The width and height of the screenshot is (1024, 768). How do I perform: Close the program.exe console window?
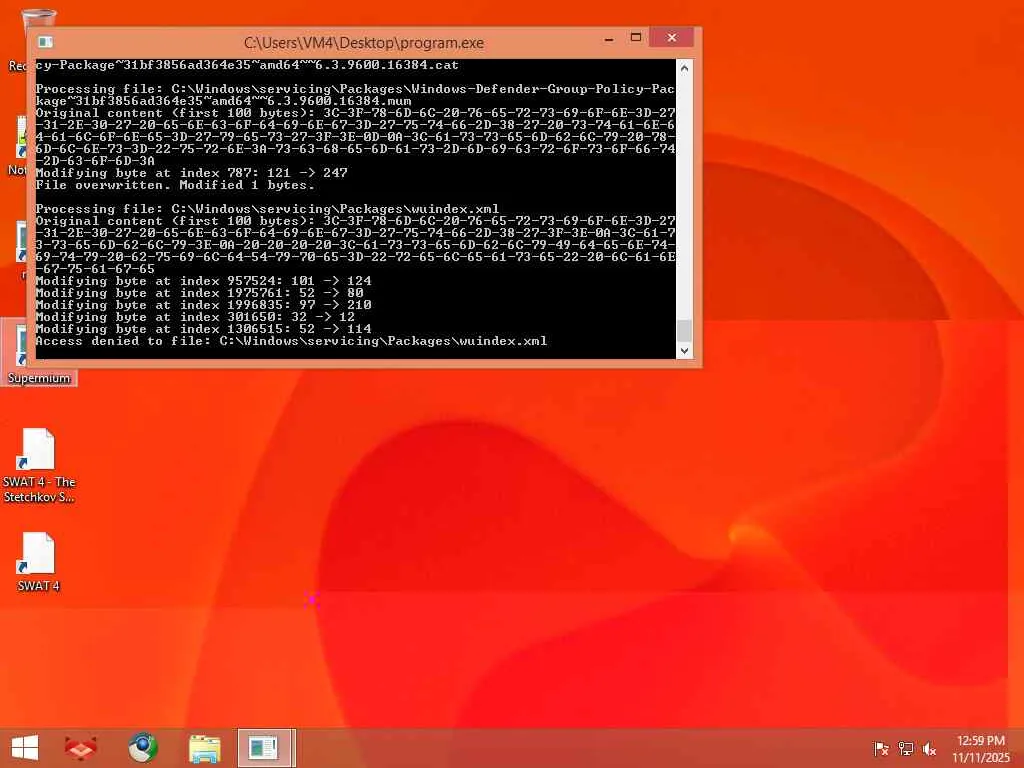(671, 38)
